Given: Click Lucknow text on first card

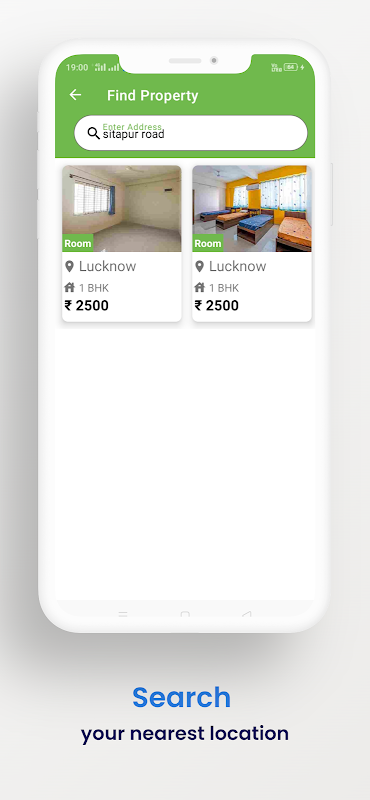Looking at the screenshot, I should click(107, 266).
